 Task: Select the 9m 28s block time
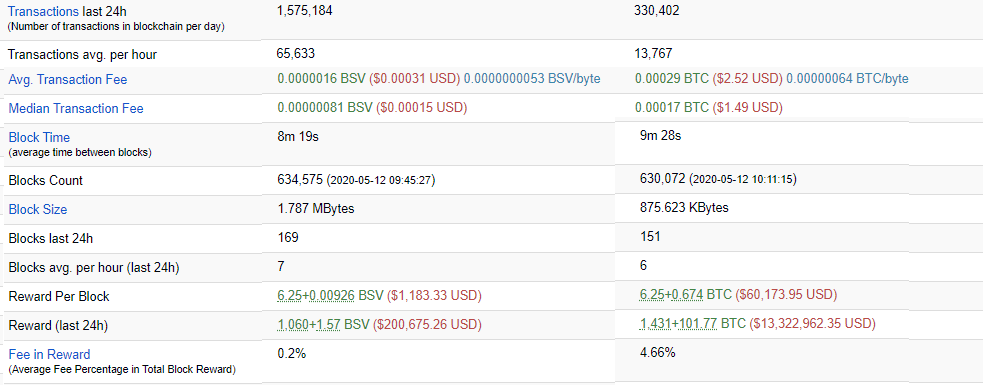pyautogui.click(x=660, y=135)
